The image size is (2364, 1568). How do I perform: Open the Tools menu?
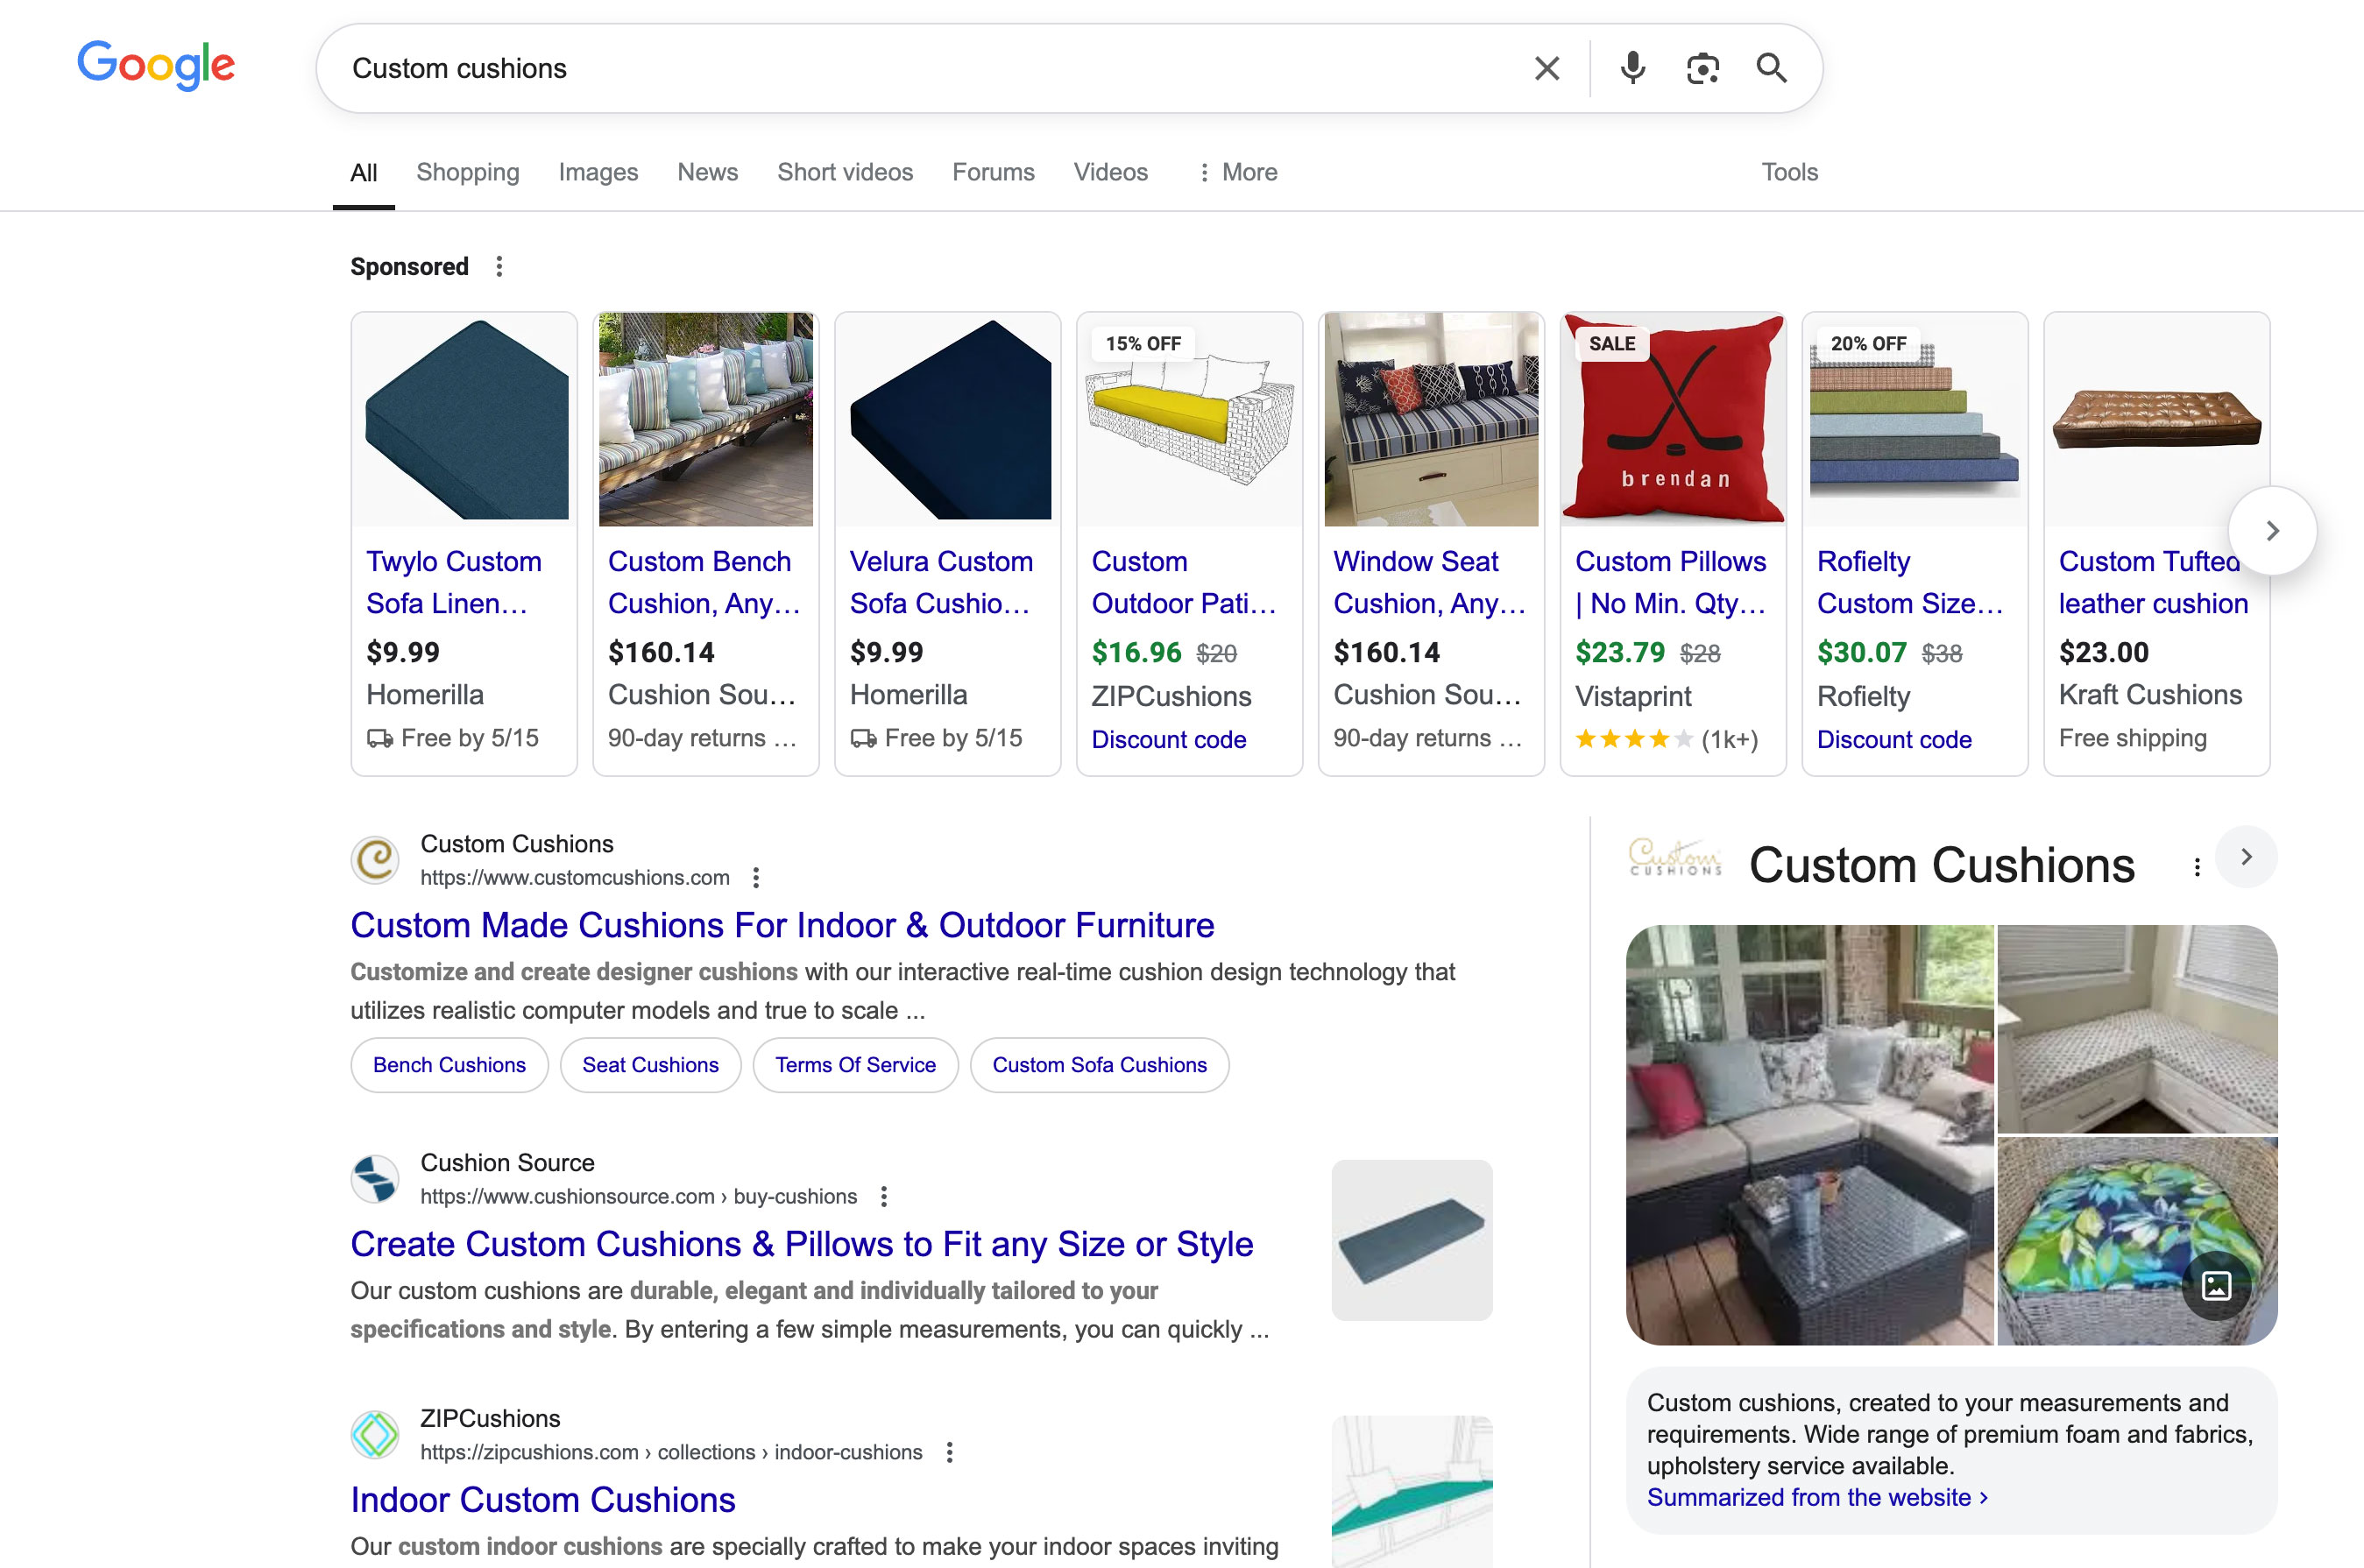tap(1789, 172)
